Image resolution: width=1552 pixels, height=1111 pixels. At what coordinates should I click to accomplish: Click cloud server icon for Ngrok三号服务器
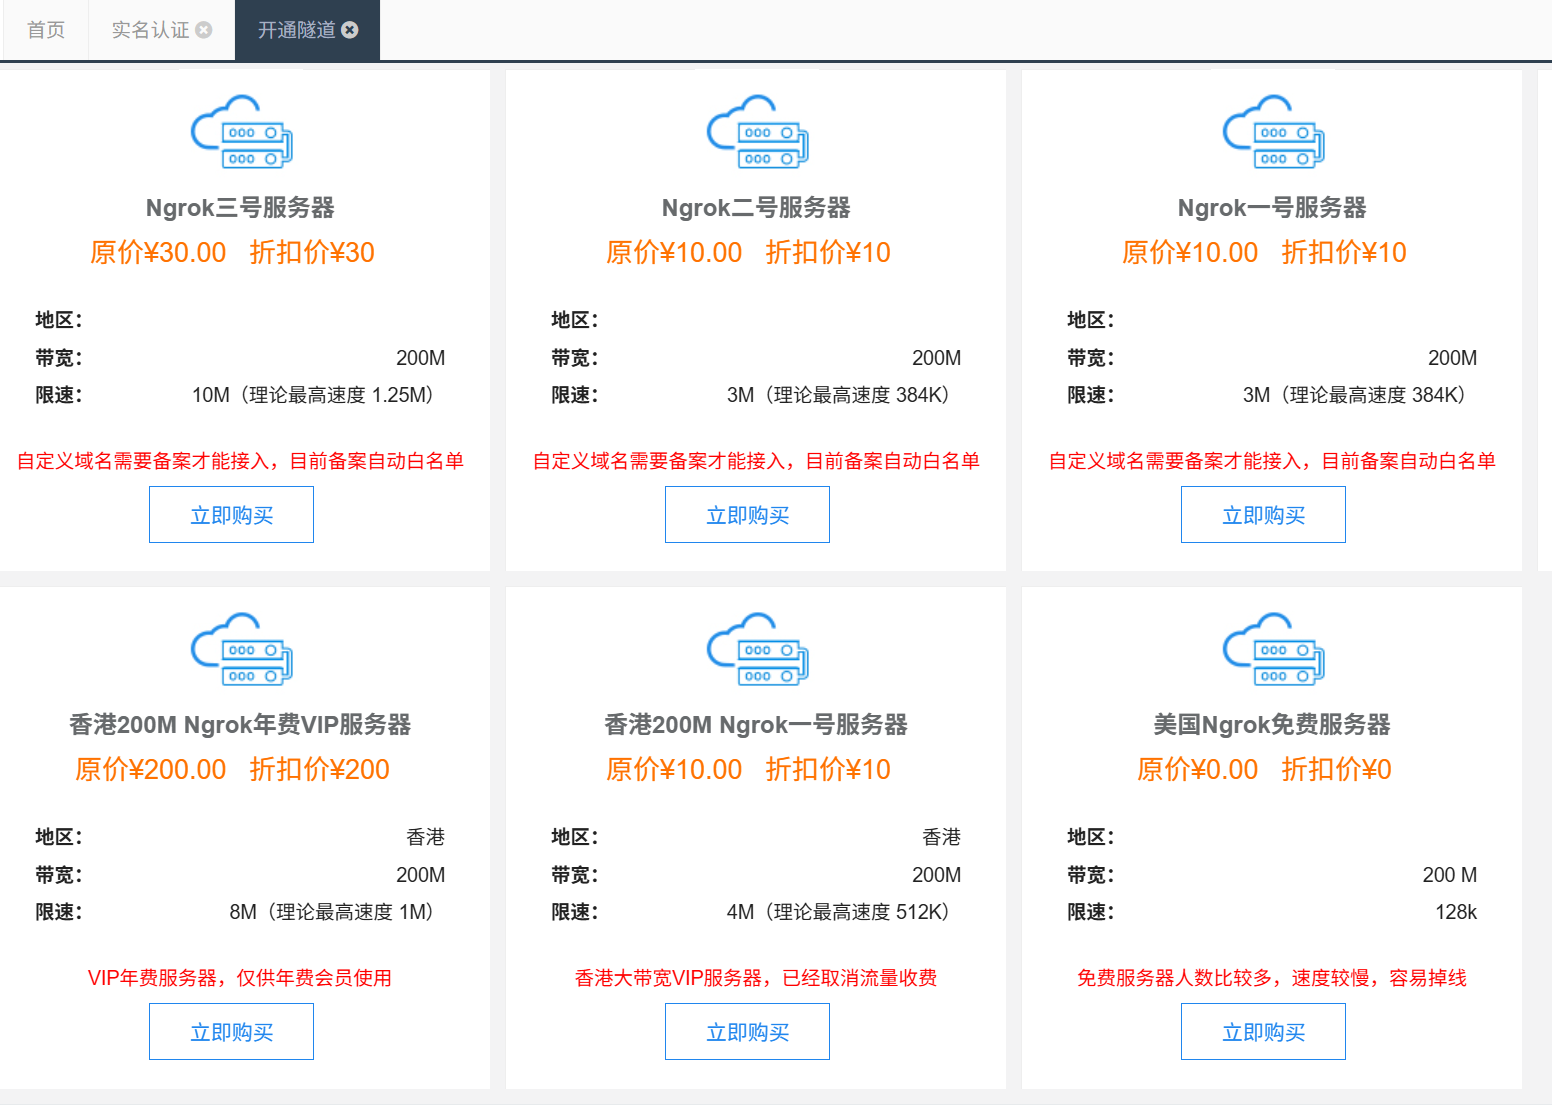coord(241,132)
